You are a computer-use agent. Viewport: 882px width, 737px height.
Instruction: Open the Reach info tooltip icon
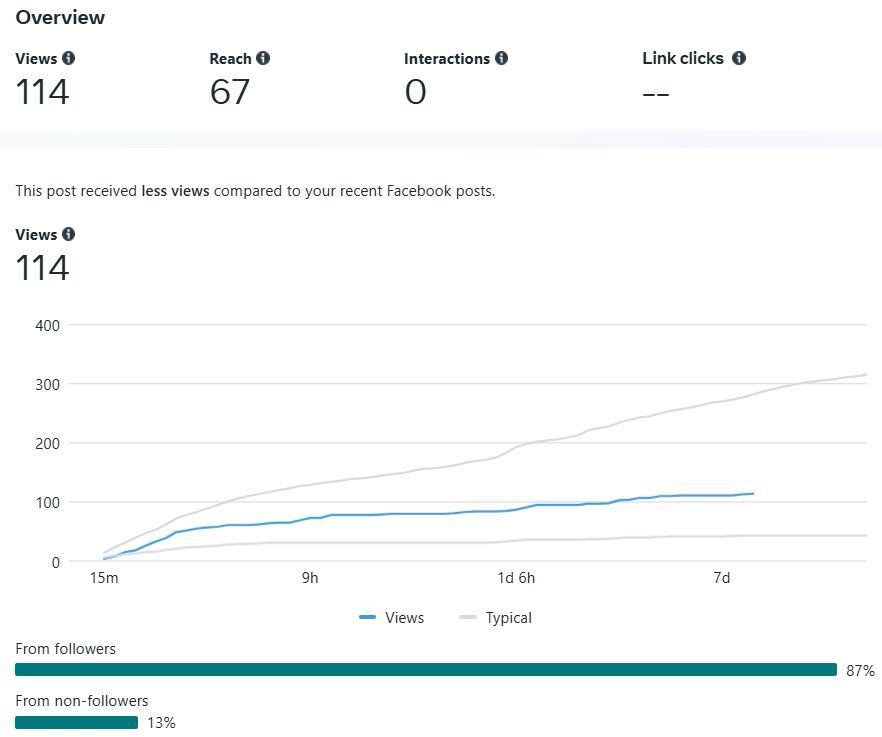(x=262, y=58)
